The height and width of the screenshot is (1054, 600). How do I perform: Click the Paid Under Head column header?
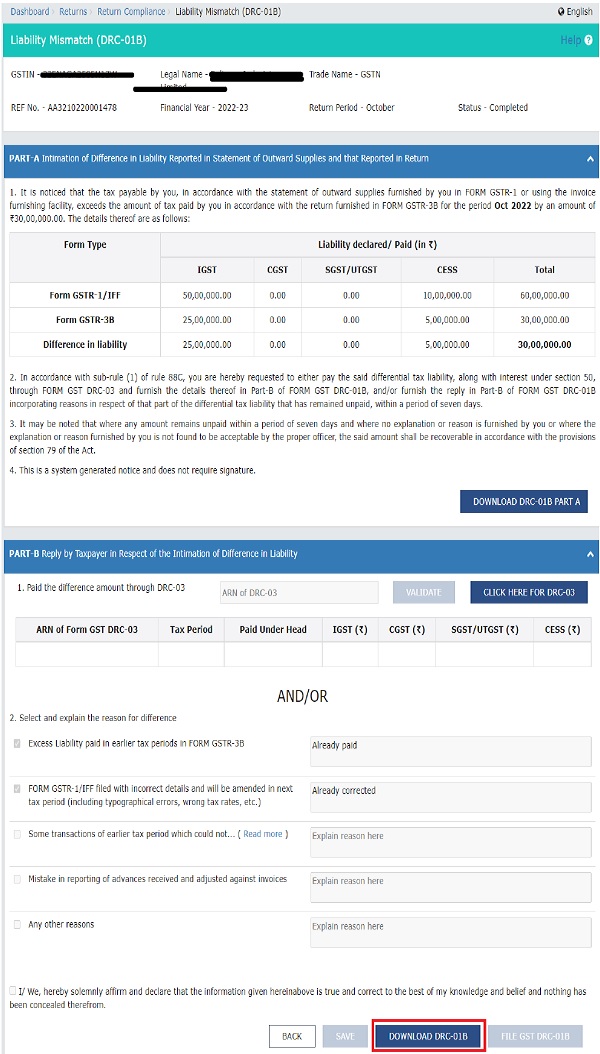click(273, 630)
